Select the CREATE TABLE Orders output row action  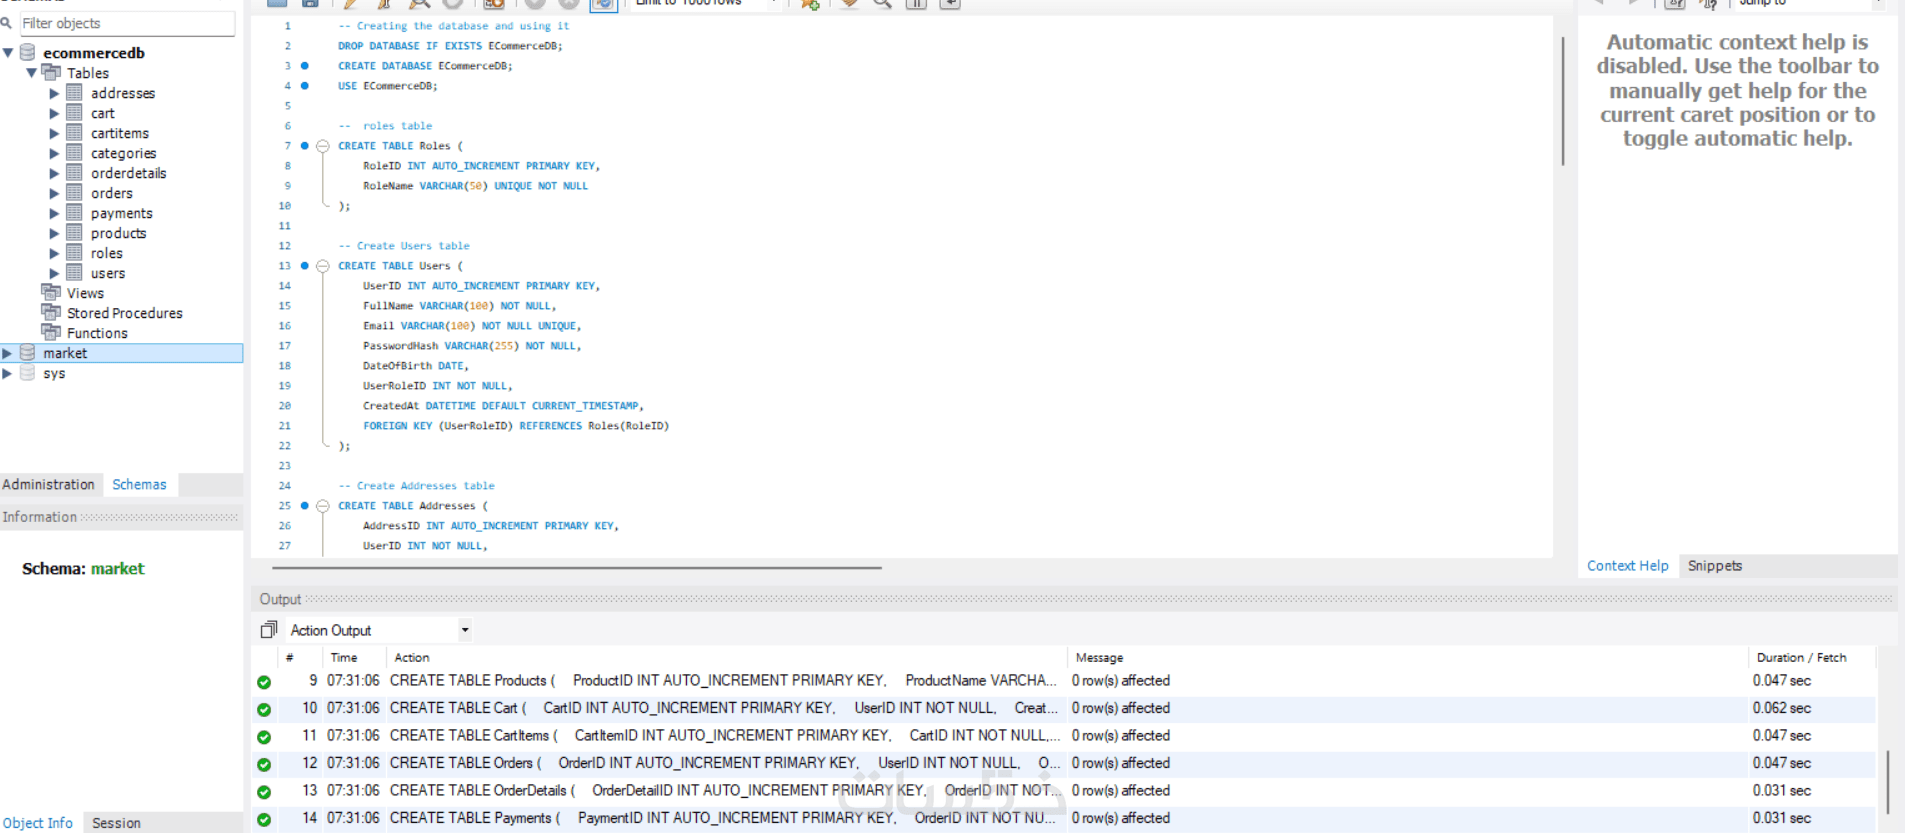pos(725,763)
